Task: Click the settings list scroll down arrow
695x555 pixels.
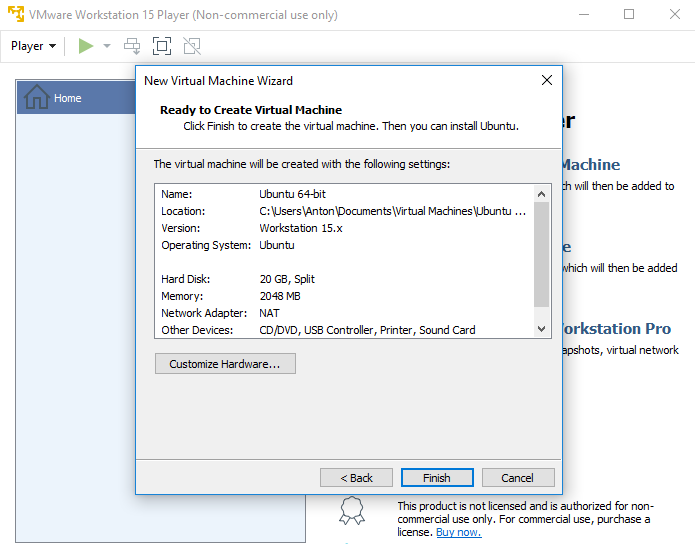Action: [541, 328]
